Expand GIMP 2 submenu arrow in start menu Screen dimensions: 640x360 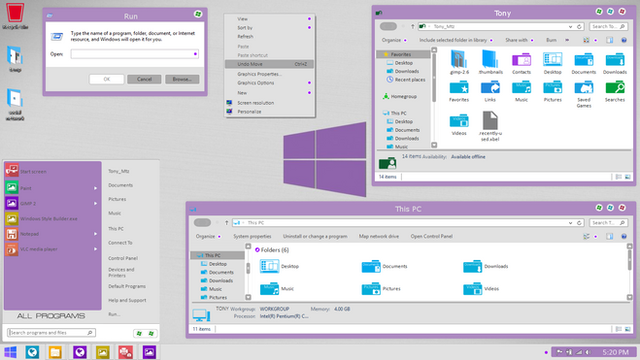pos(96,203)
